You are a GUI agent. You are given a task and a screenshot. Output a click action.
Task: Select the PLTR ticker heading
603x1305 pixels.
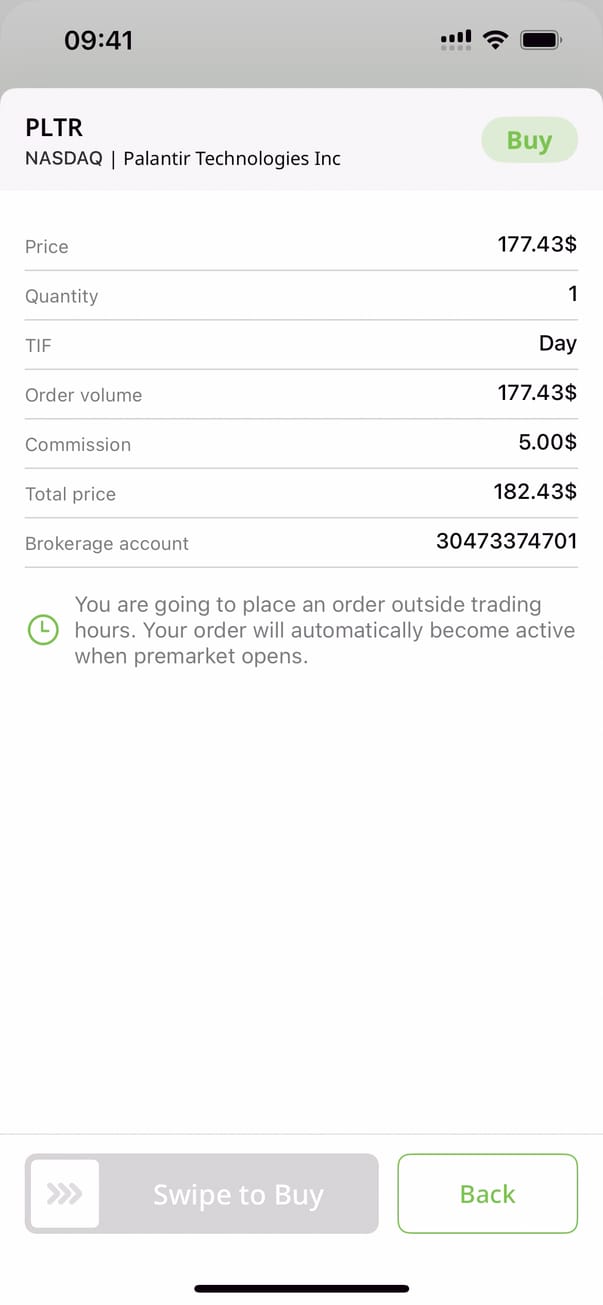54,128
